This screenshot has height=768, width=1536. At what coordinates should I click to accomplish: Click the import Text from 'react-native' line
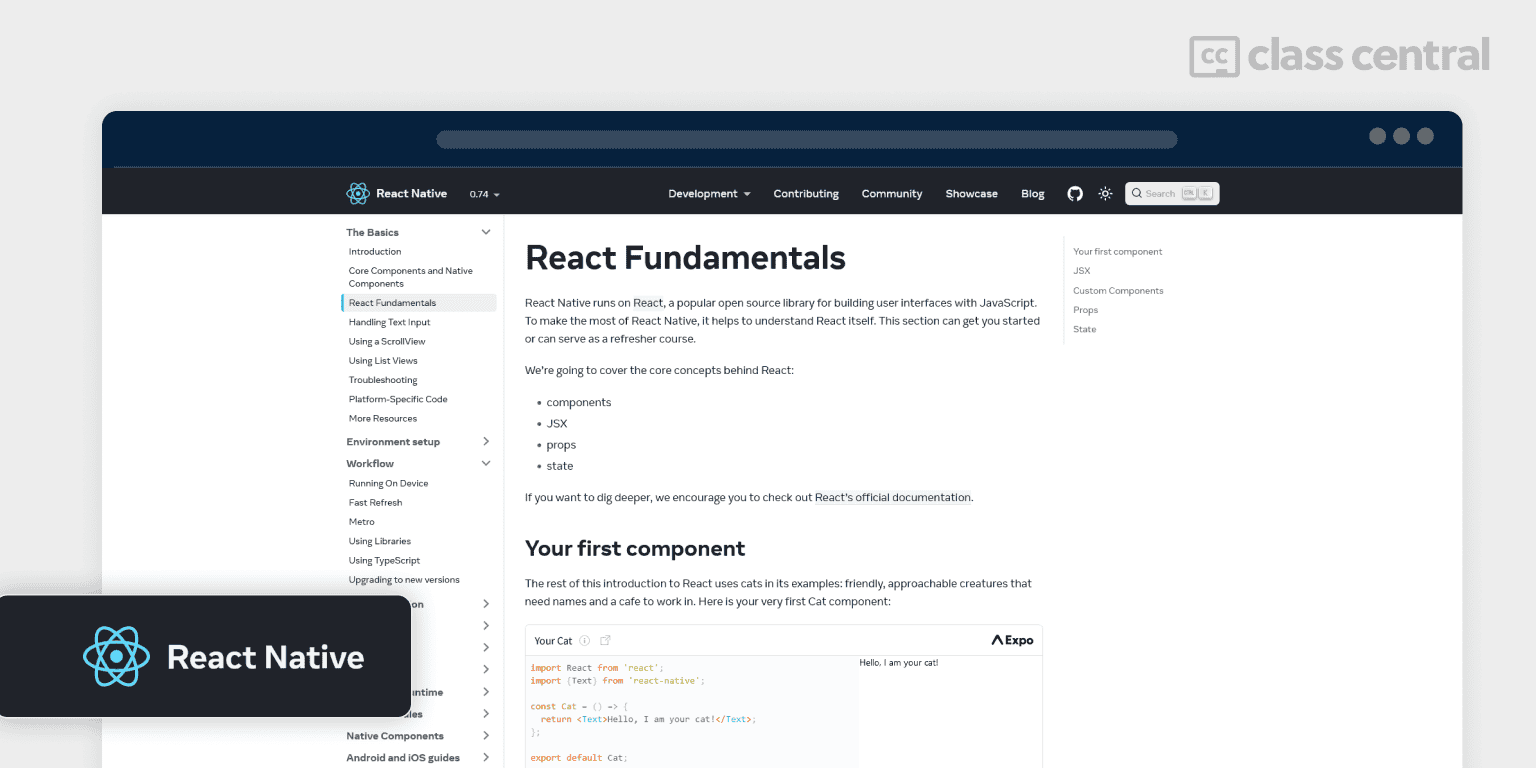(x=618, y=681)
